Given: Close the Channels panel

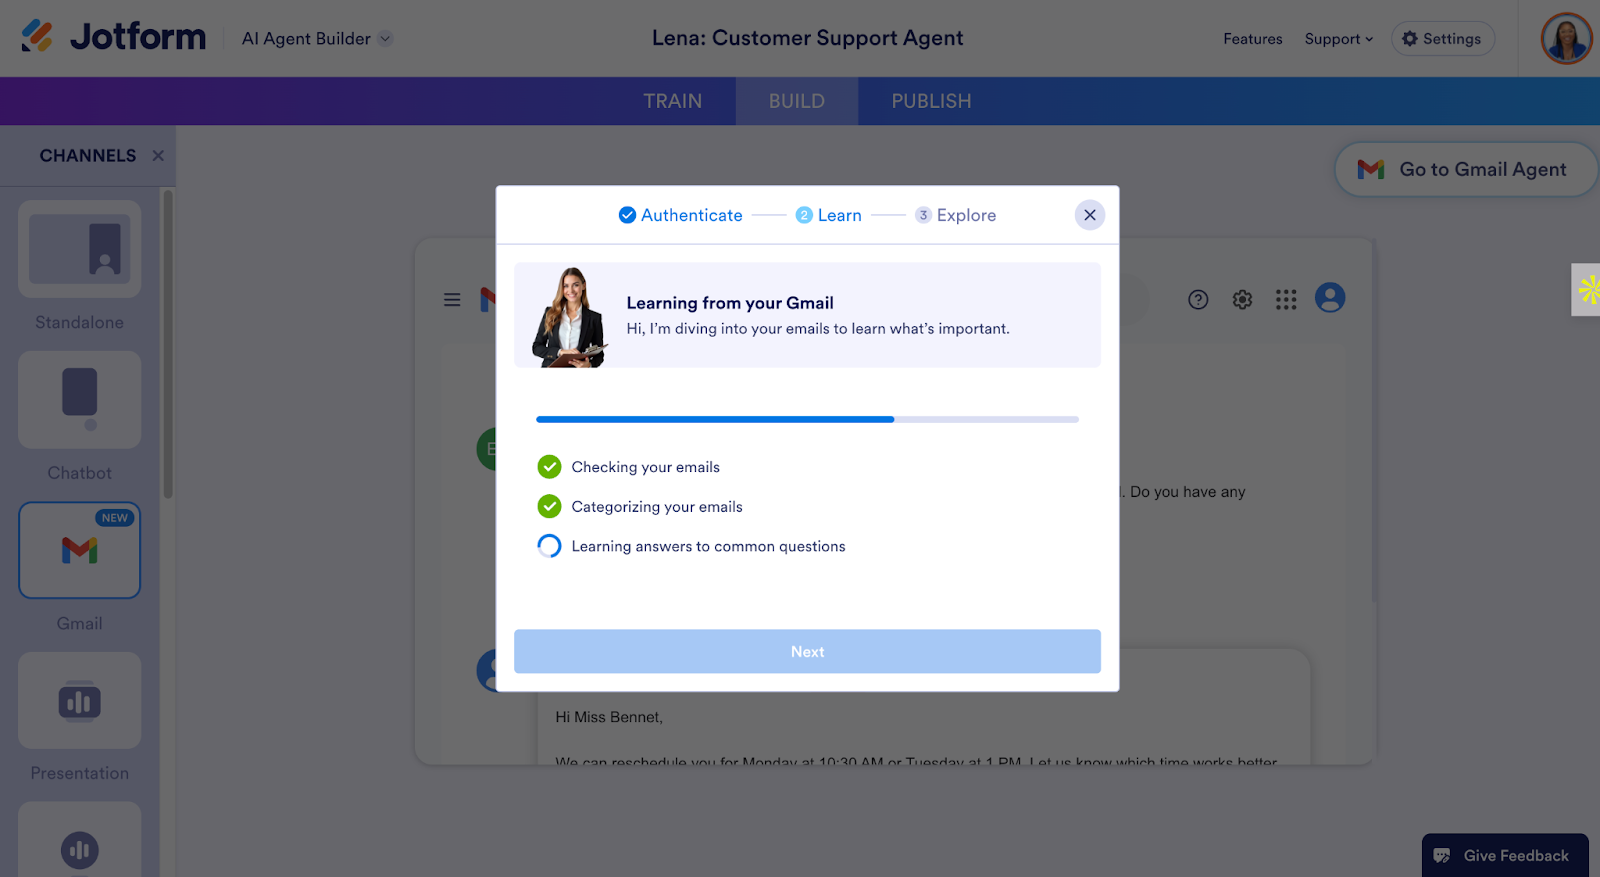Looking at the screenshot, I should coord(158,155).
